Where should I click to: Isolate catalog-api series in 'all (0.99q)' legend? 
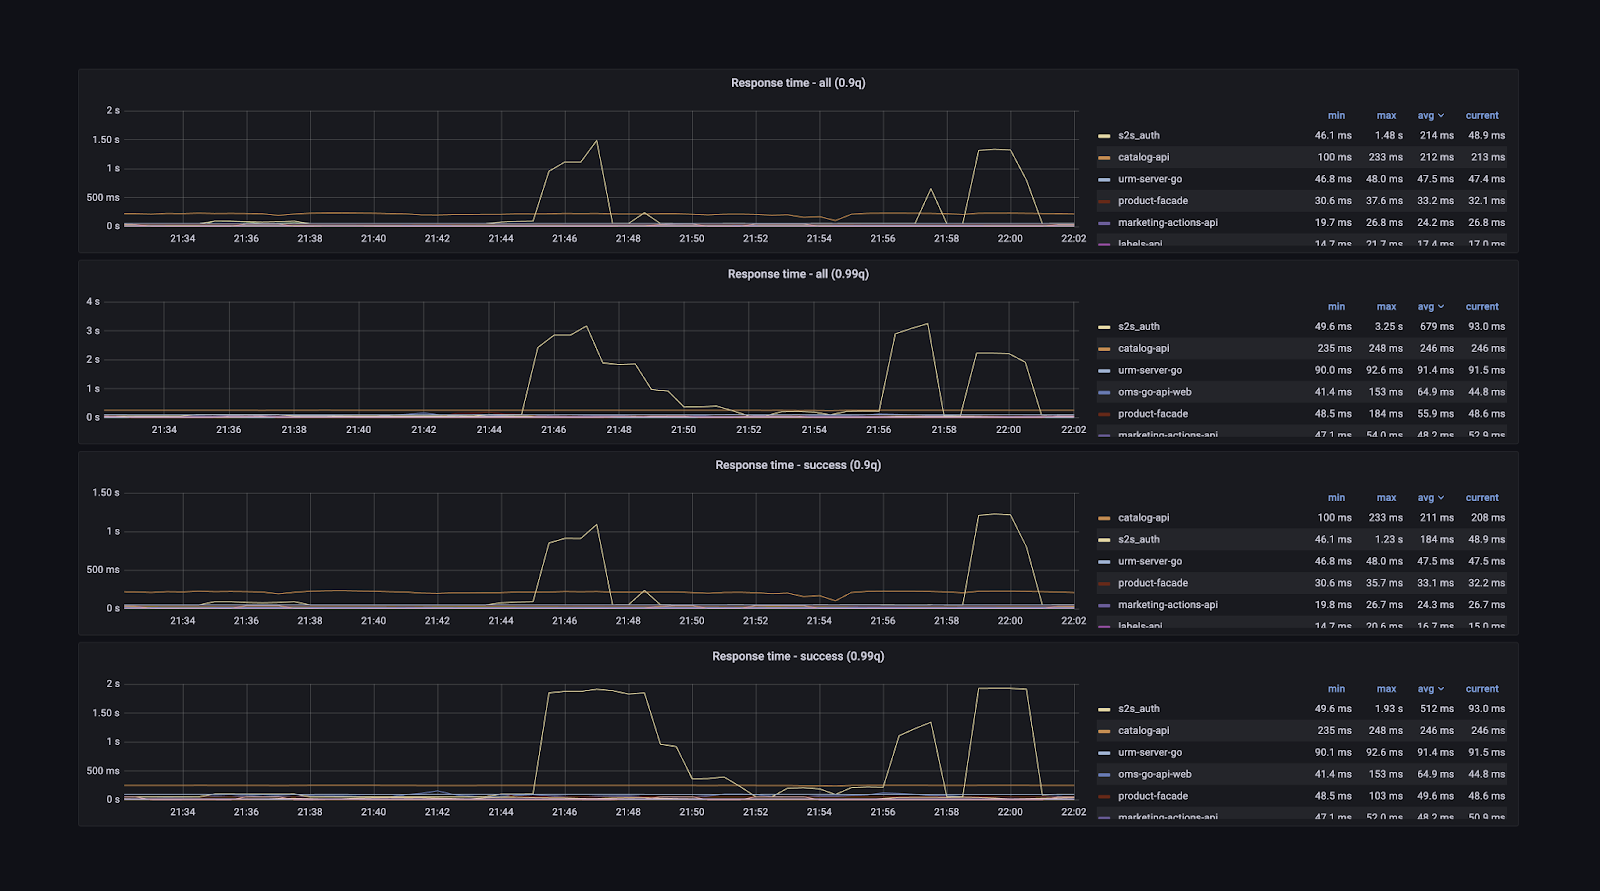(1143, 348)
